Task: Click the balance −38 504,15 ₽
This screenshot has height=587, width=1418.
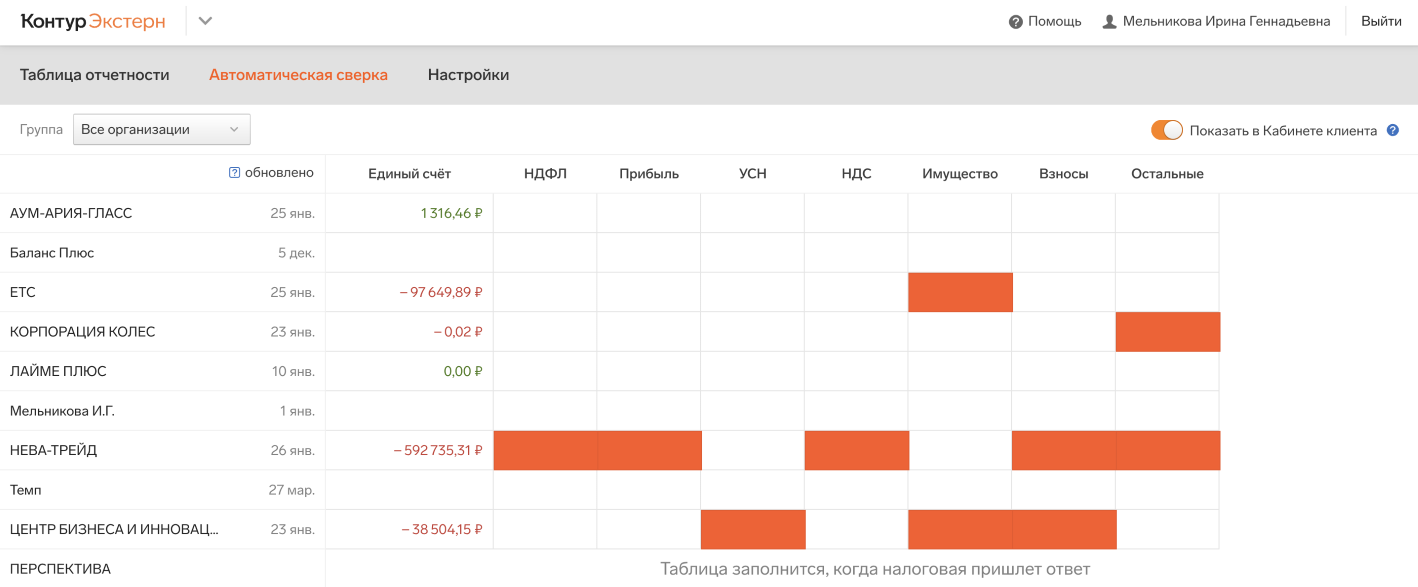Action: pos(442,530)
